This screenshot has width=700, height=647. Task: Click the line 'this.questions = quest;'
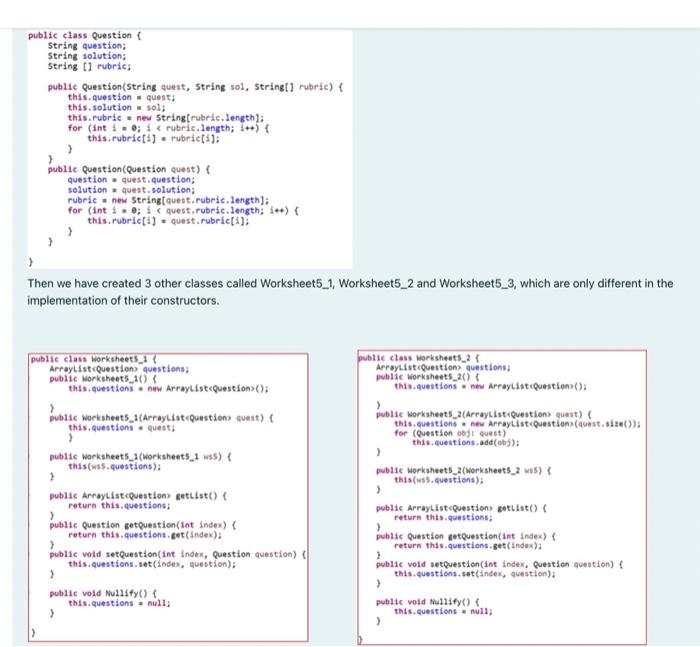[121, 428]
